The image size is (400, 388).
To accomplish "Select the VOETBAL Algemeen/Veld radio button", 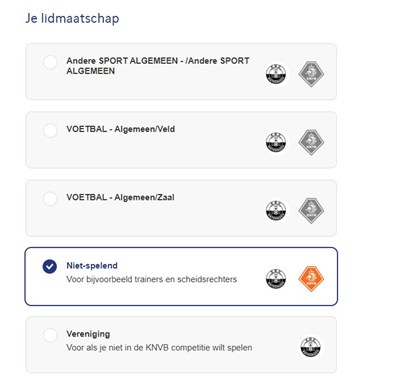I will 50,130.
